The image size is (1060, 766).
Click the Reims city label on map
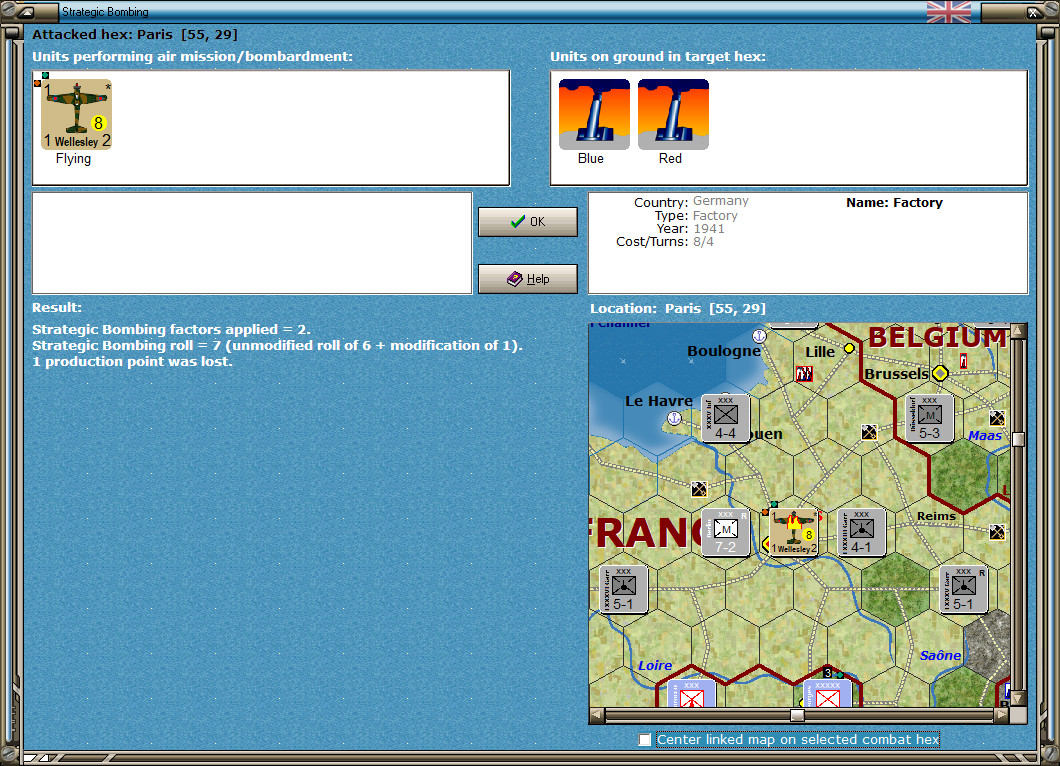tap(936, 516)
